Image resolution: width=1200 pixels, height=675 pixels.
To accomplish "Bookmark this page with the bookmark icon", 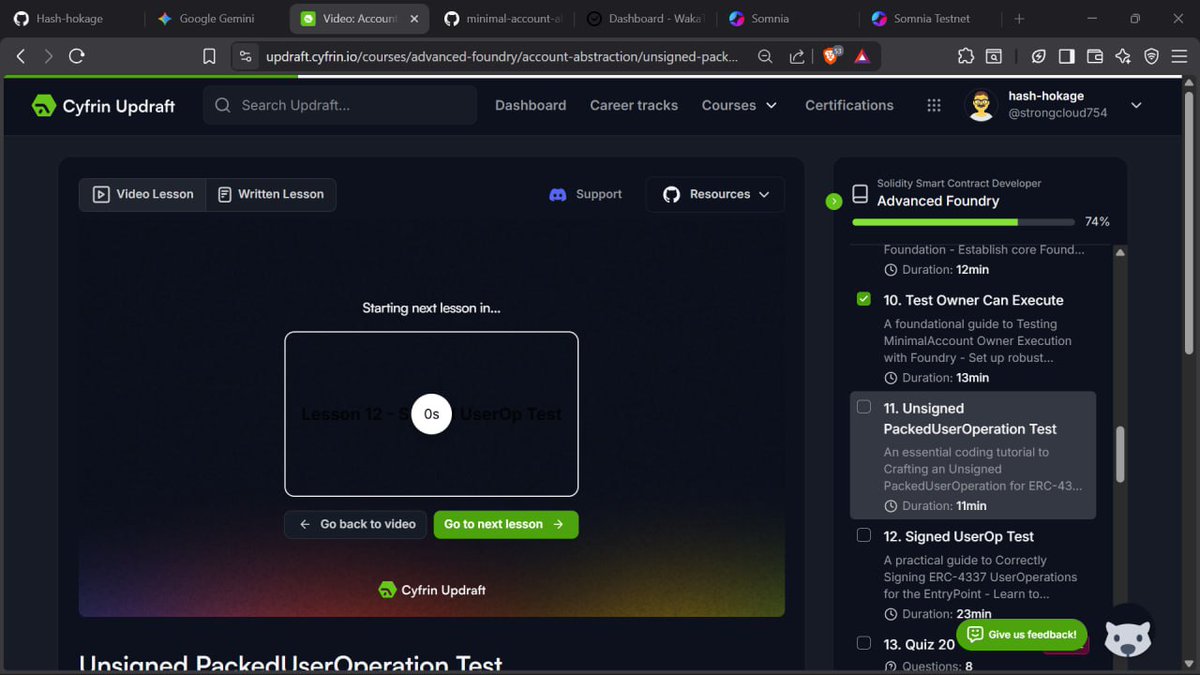I will pos(209,57).
